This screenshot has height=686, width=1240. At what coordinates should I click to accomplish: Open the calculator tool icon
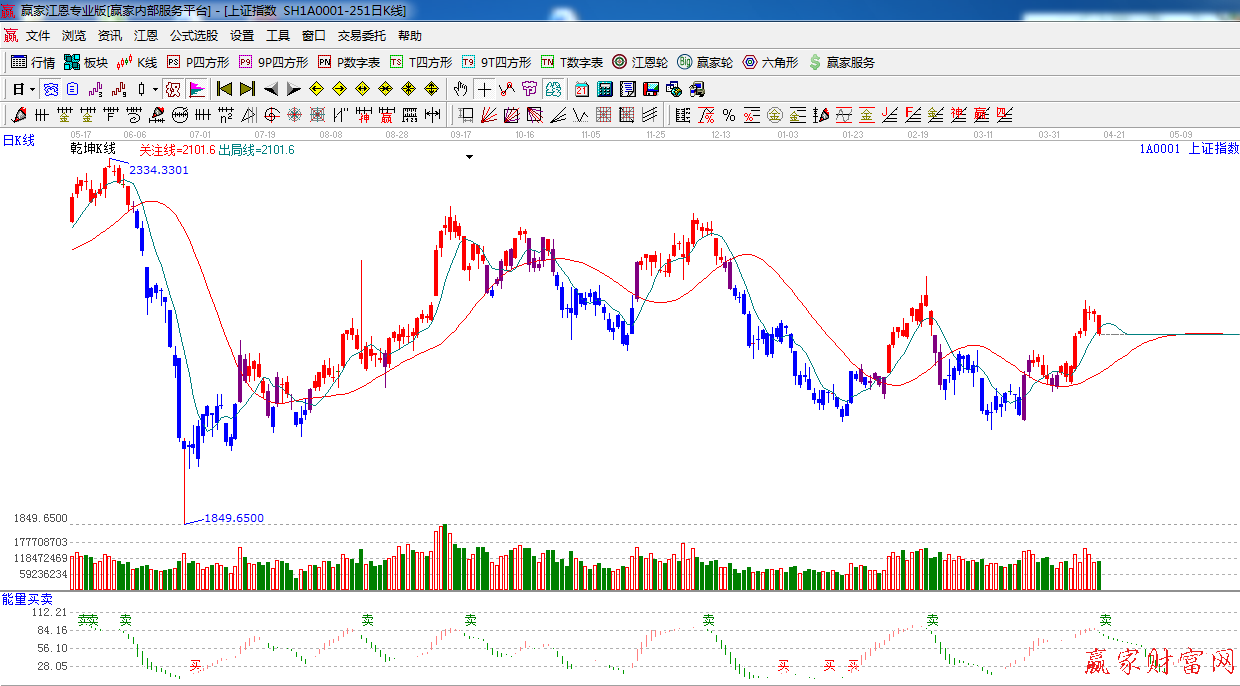click(x=604, y=89)
